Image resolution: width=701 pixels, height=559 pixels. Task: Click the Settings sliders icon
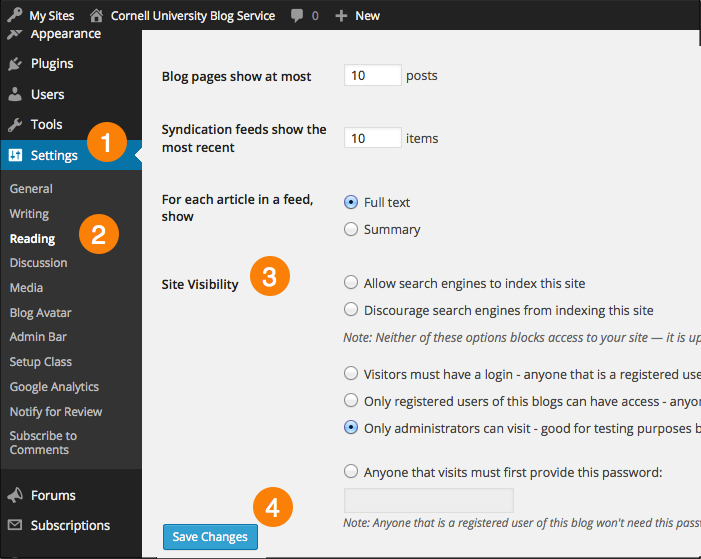tap(15, 155)
